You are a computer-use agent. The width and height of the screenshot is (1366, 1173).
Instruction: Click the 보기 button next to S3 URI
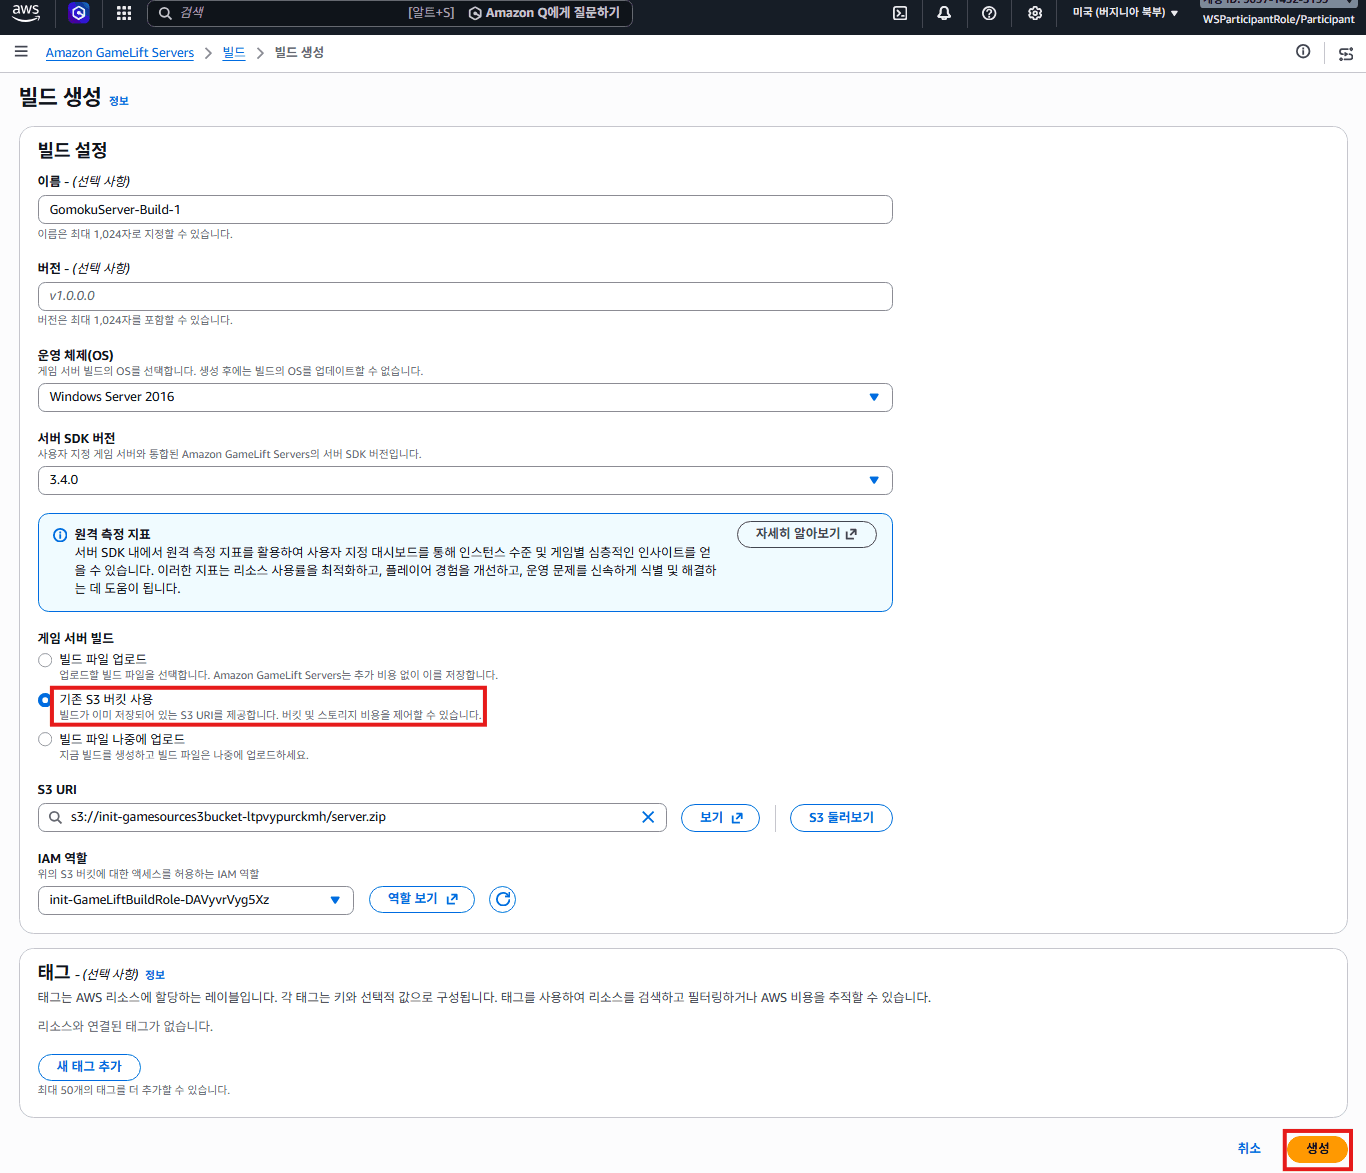click(720, 818)
